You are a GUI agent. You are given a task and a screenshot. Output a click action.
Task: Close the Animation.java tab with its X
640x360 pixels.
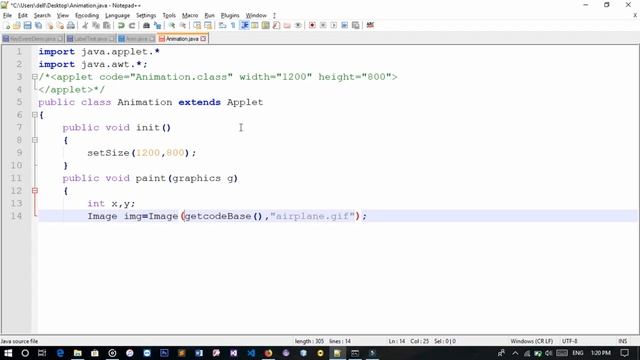pos(203,39)
